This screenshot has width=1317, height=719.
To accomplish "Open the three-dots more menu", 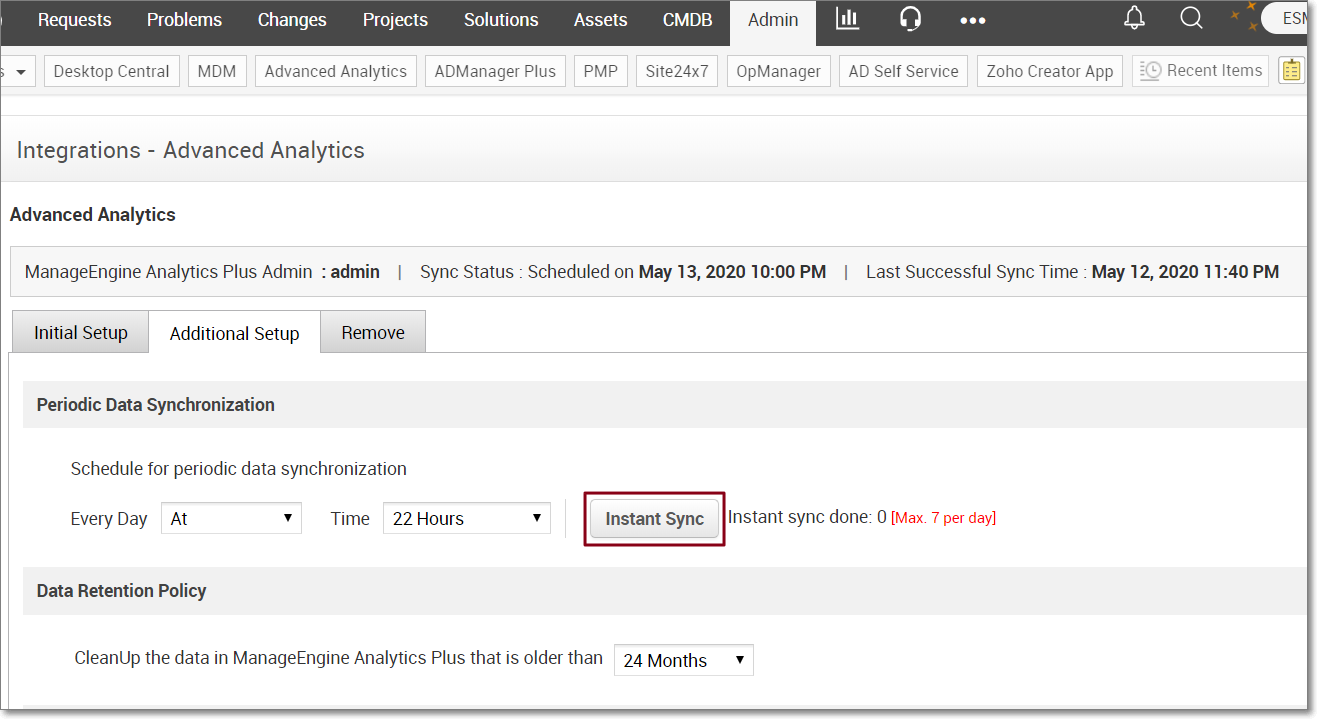I will tap(972, 20).
